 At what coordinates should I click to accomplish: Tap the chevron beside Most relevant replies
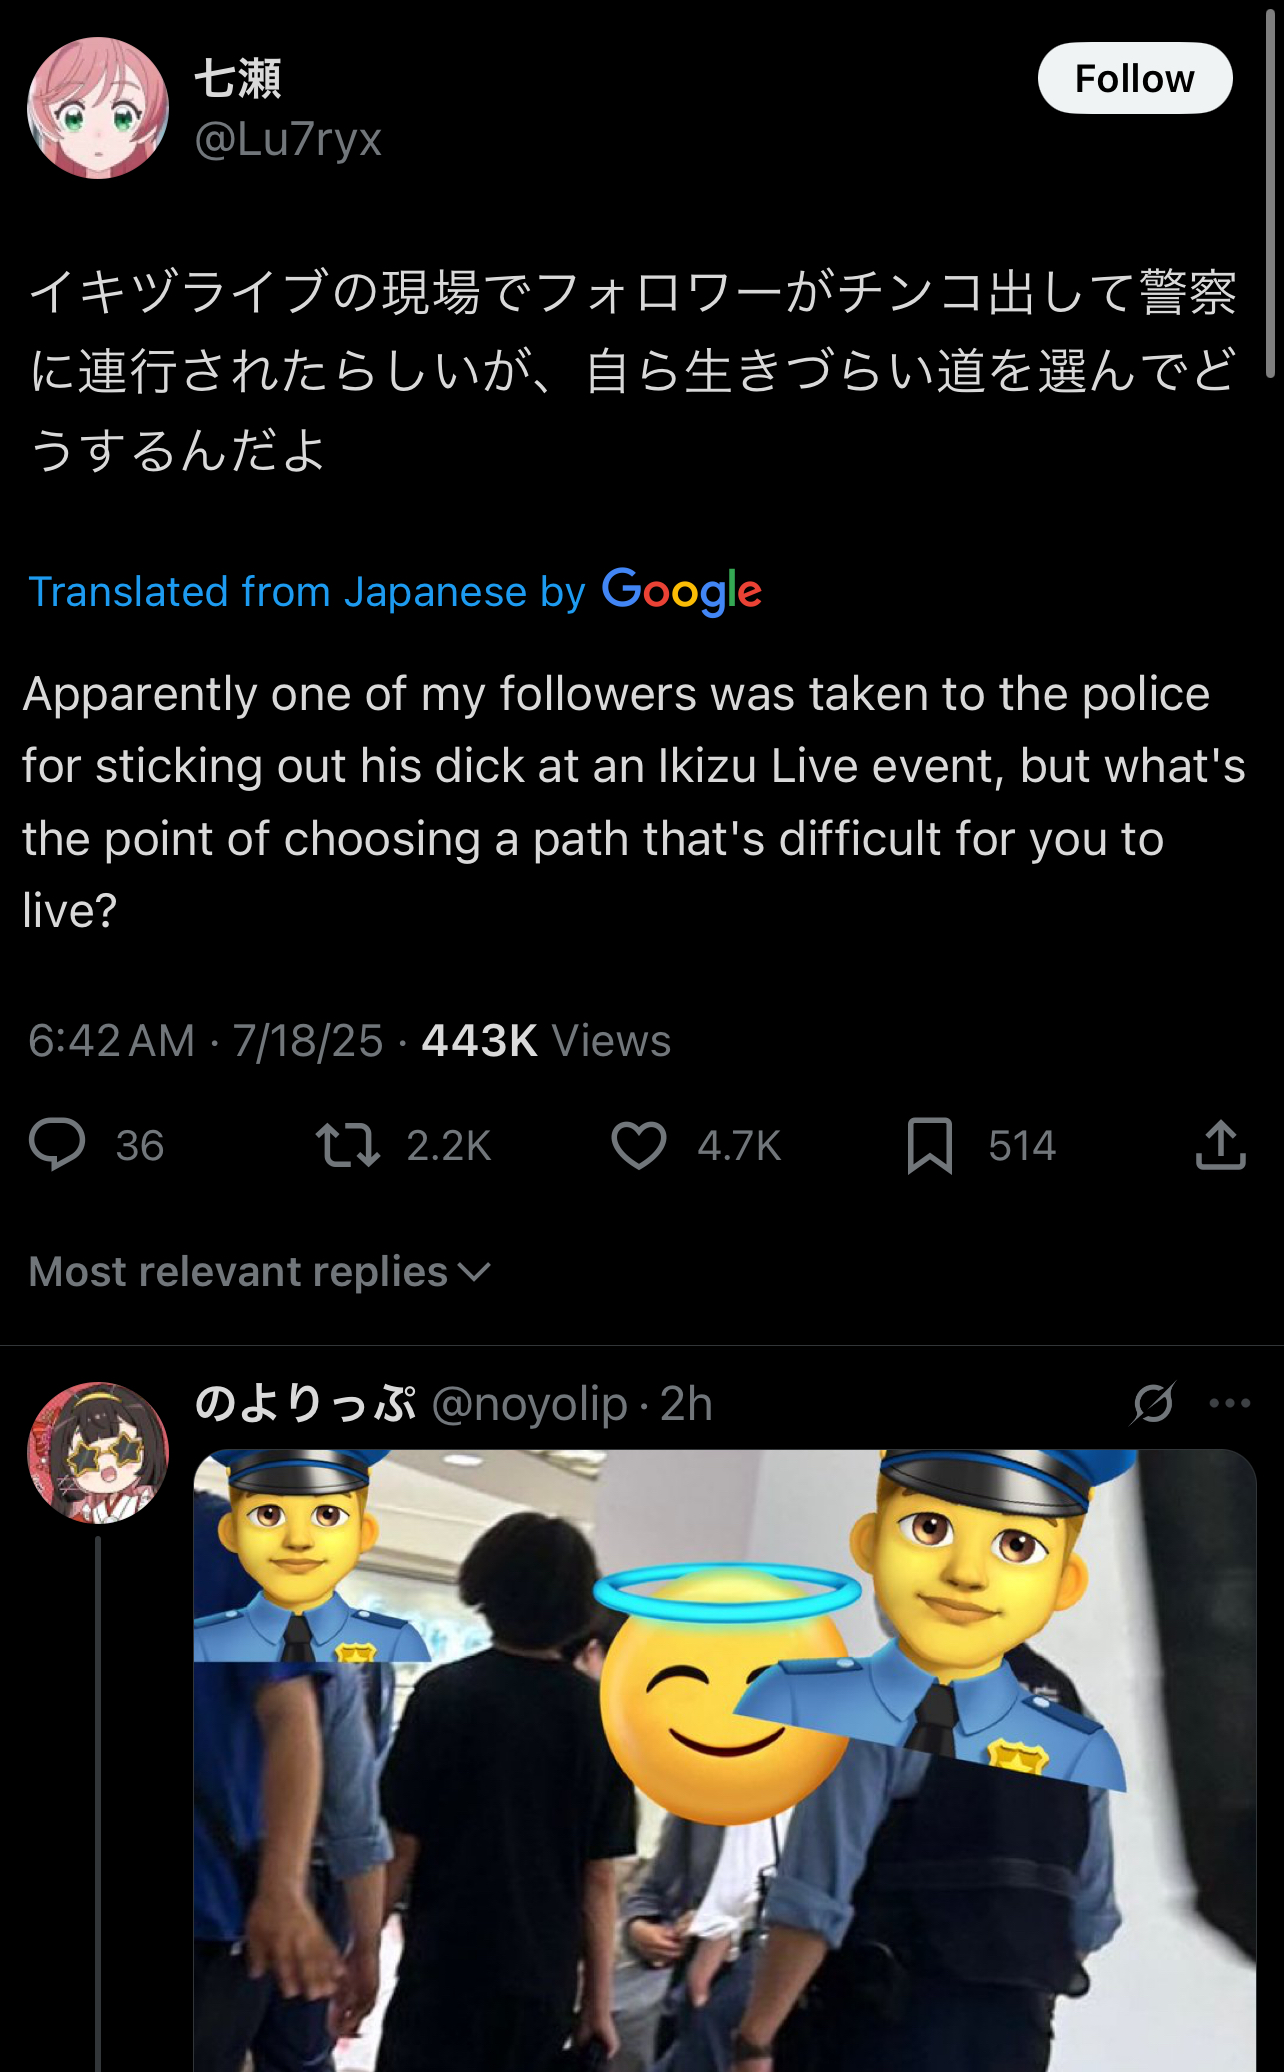474,1273
